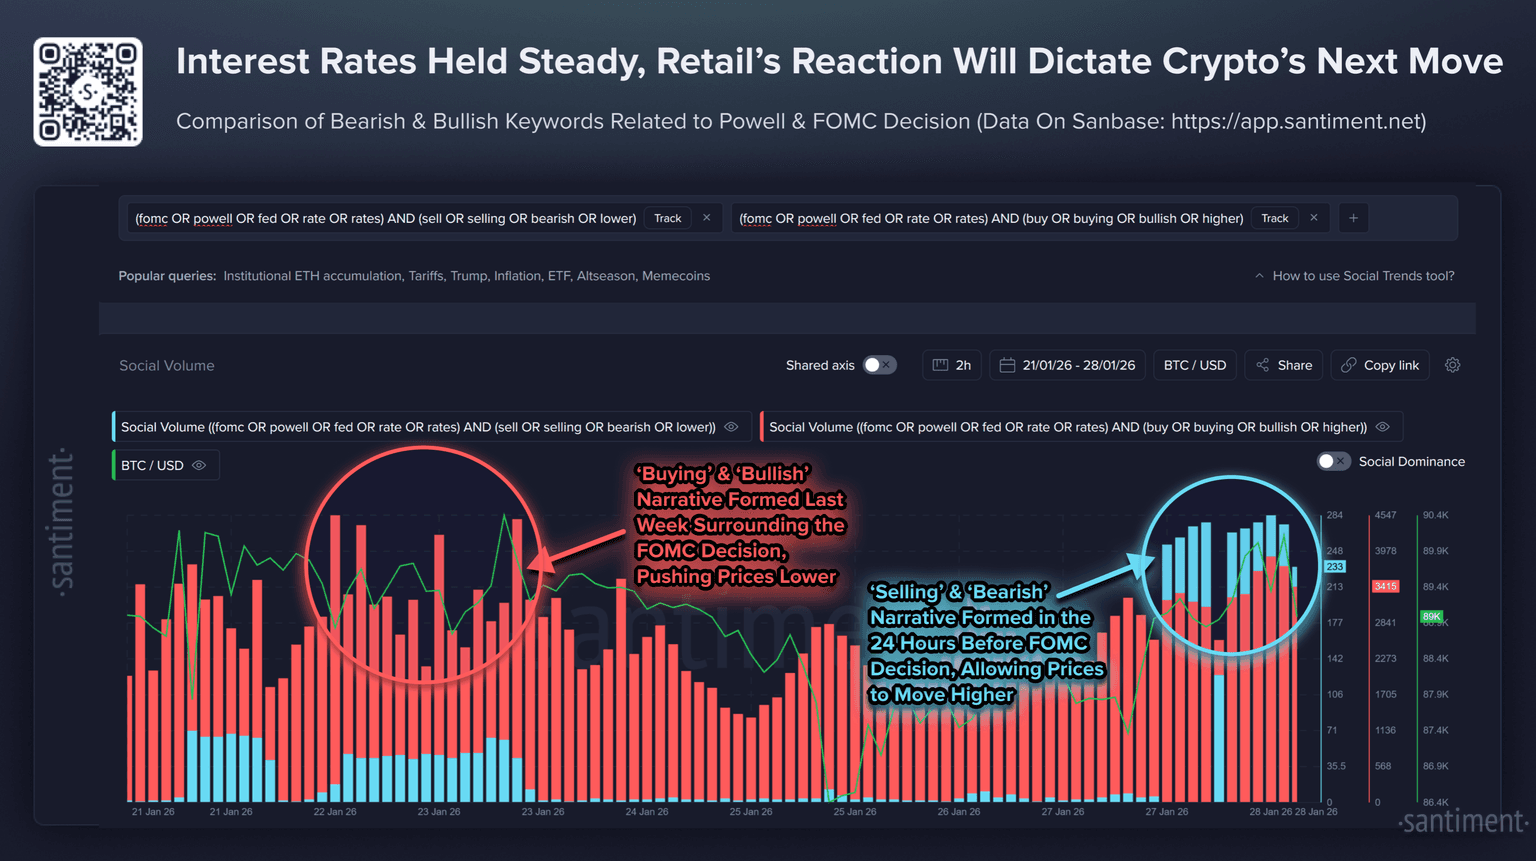1536x861 pixels.
Task: Toggle the Shared axis switch
Action: pyautogui.click(x=879, y=365)
